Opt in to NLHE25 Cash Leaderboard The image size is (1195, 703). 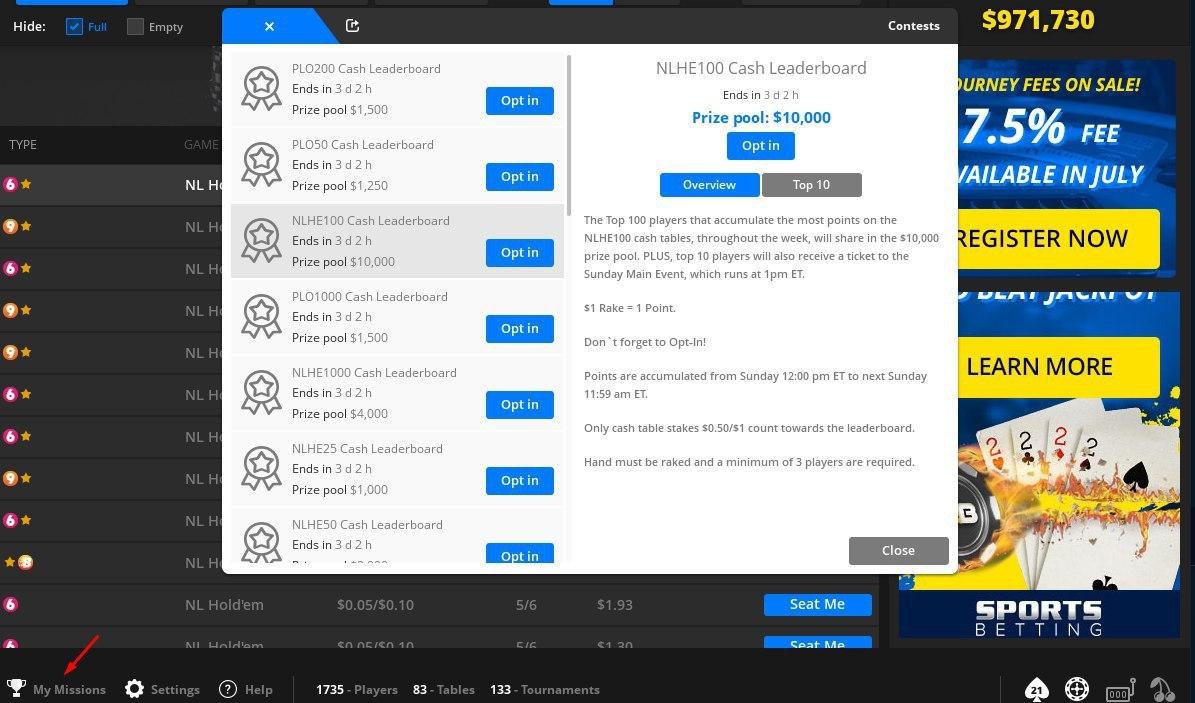(520, 480)
